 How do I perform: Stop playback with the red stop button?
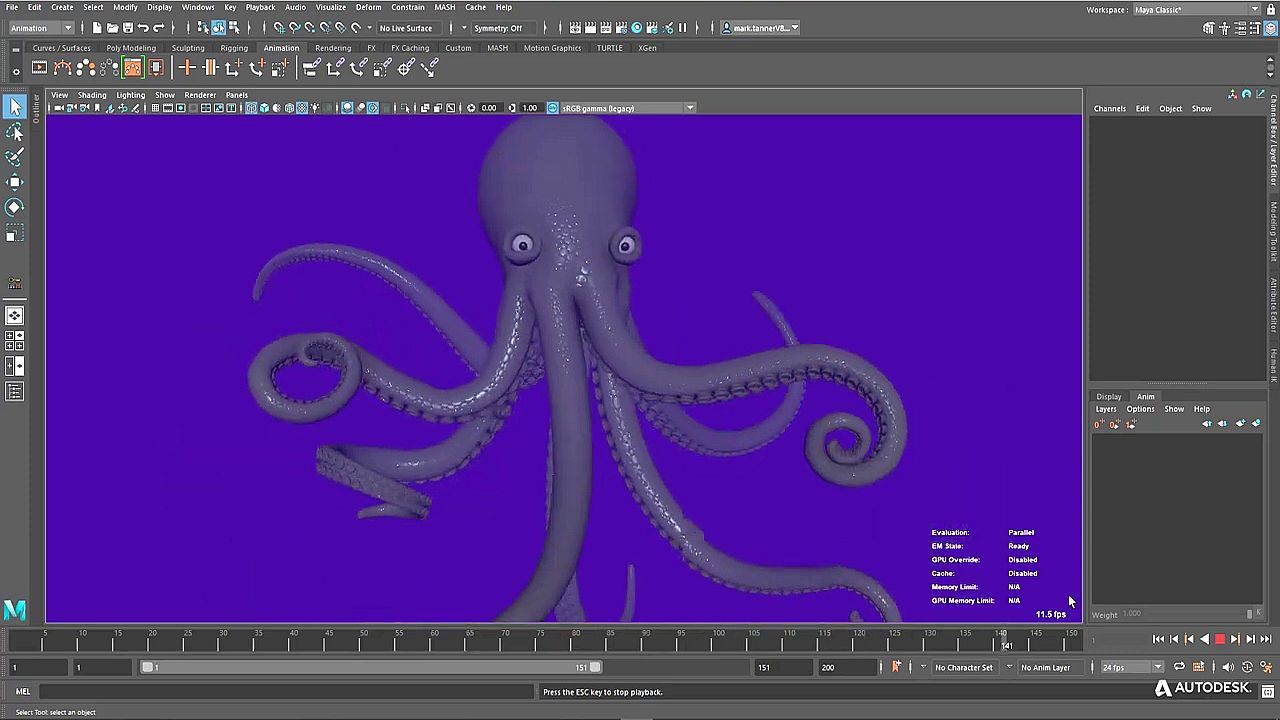pyautogui.click(x=1219, y=639)
